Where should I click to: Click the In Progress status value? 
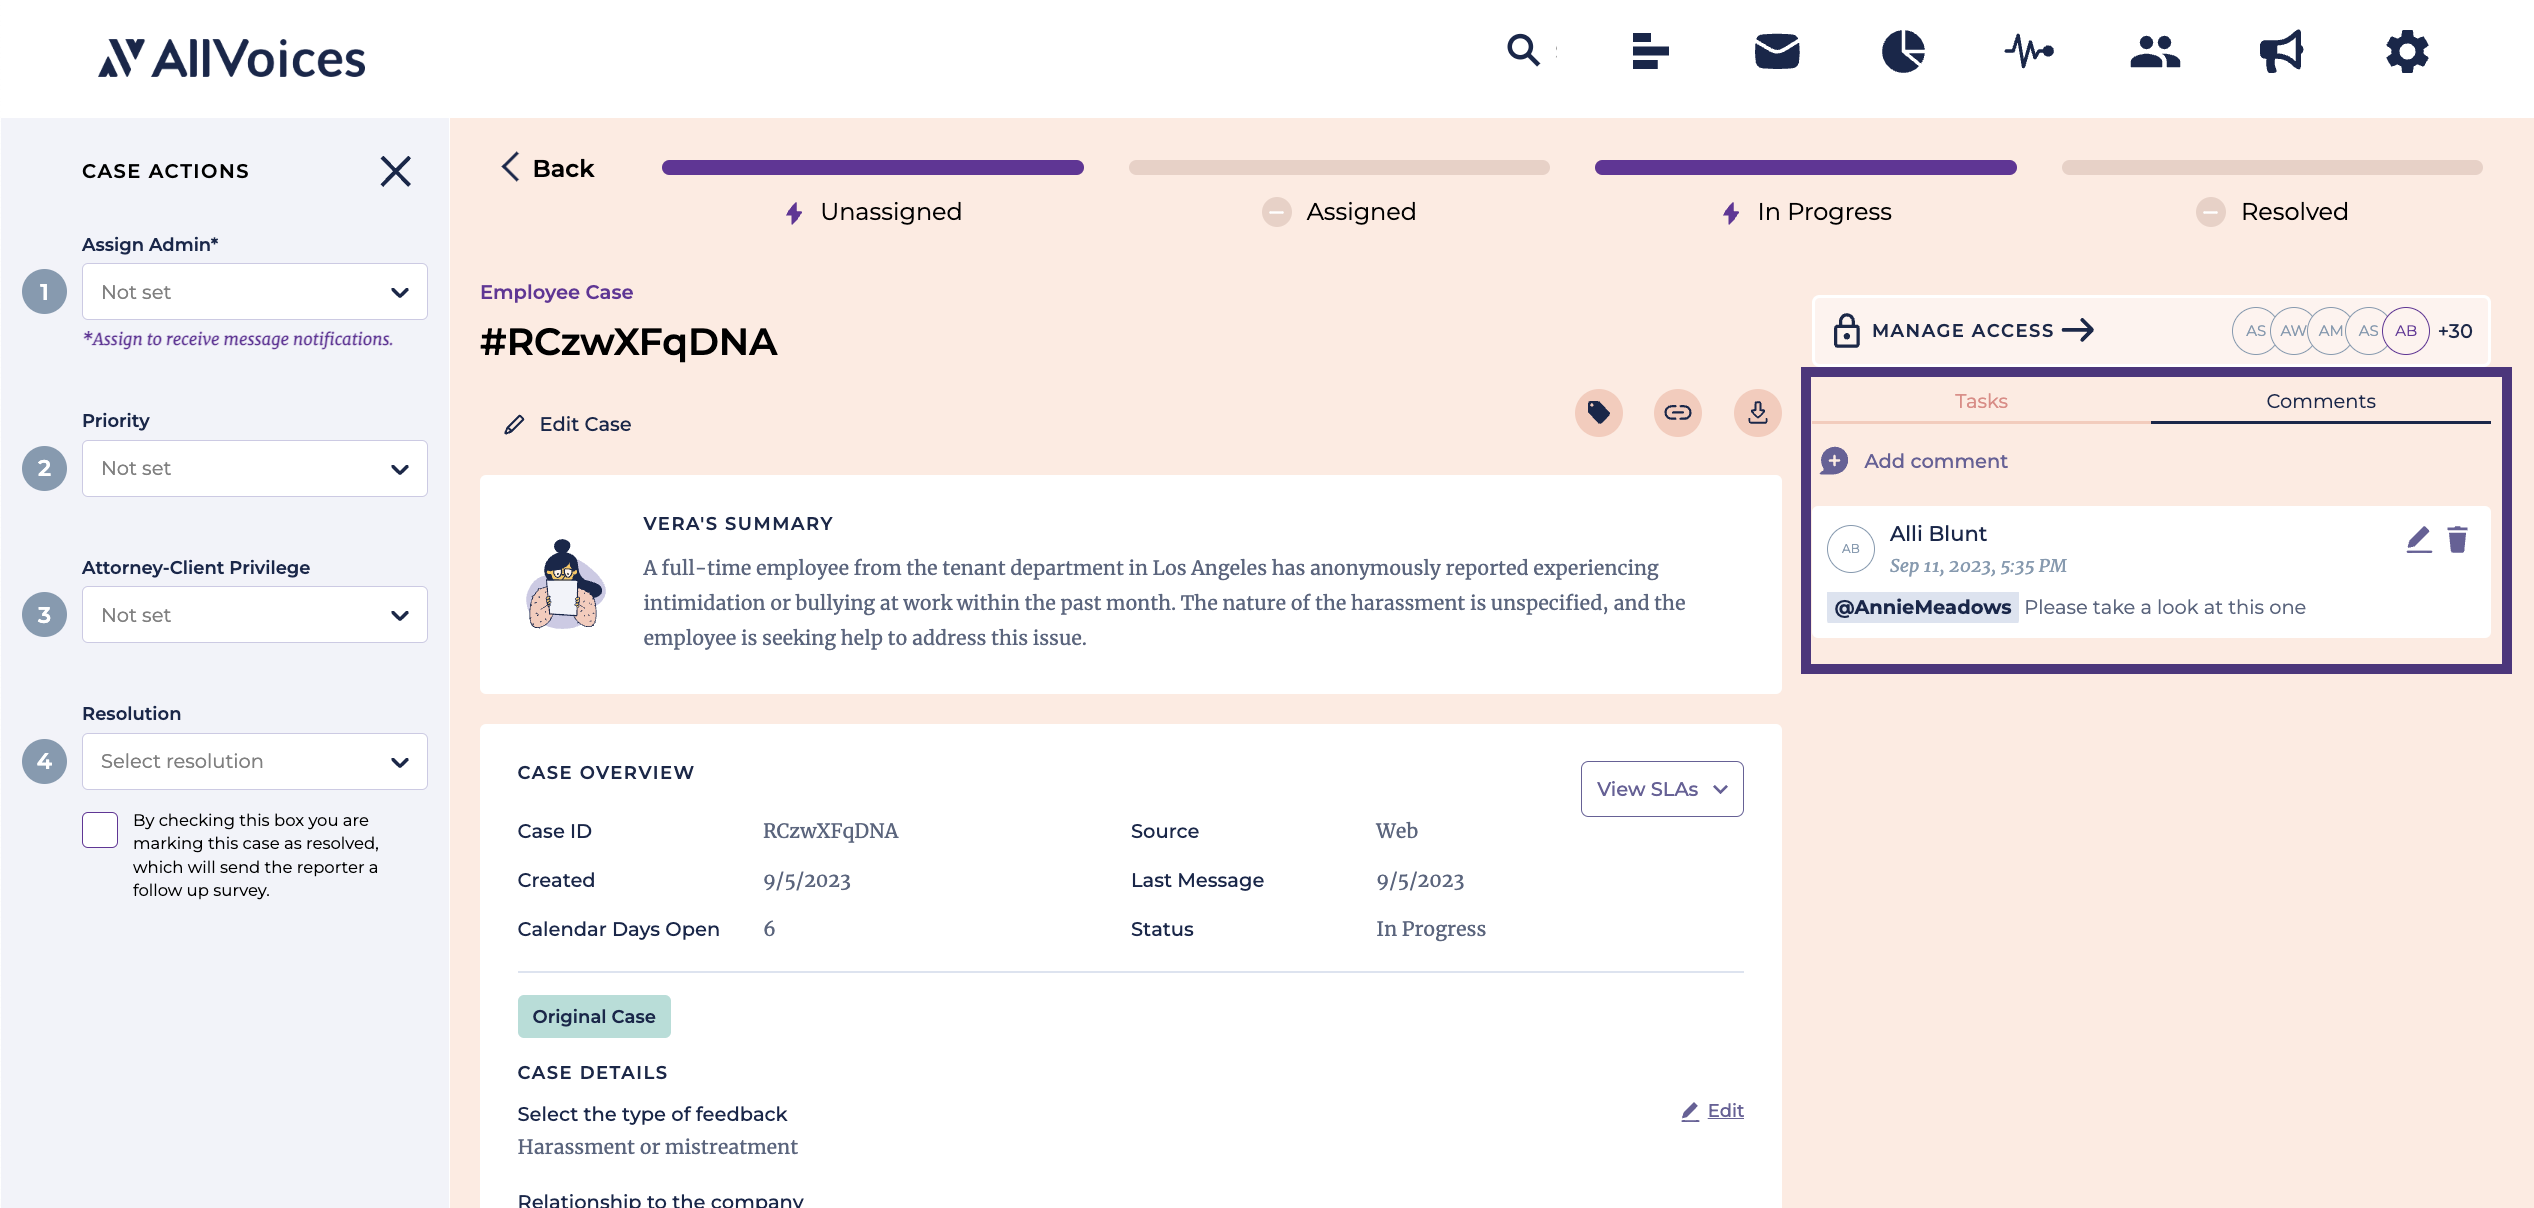click(1430, 929)
